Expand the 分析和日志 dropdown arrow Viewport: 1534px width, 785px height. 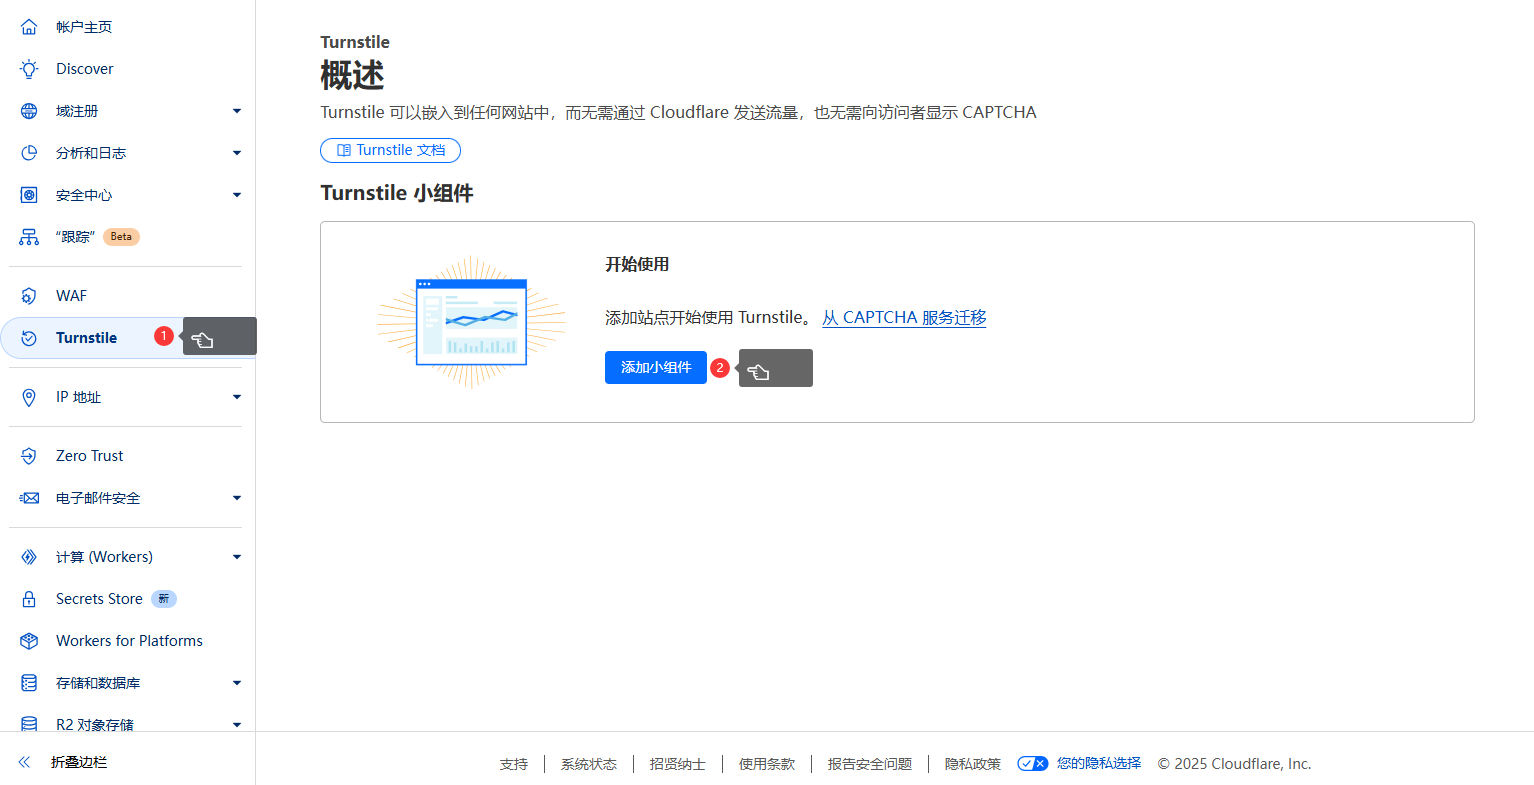click(x=237, y=153)
